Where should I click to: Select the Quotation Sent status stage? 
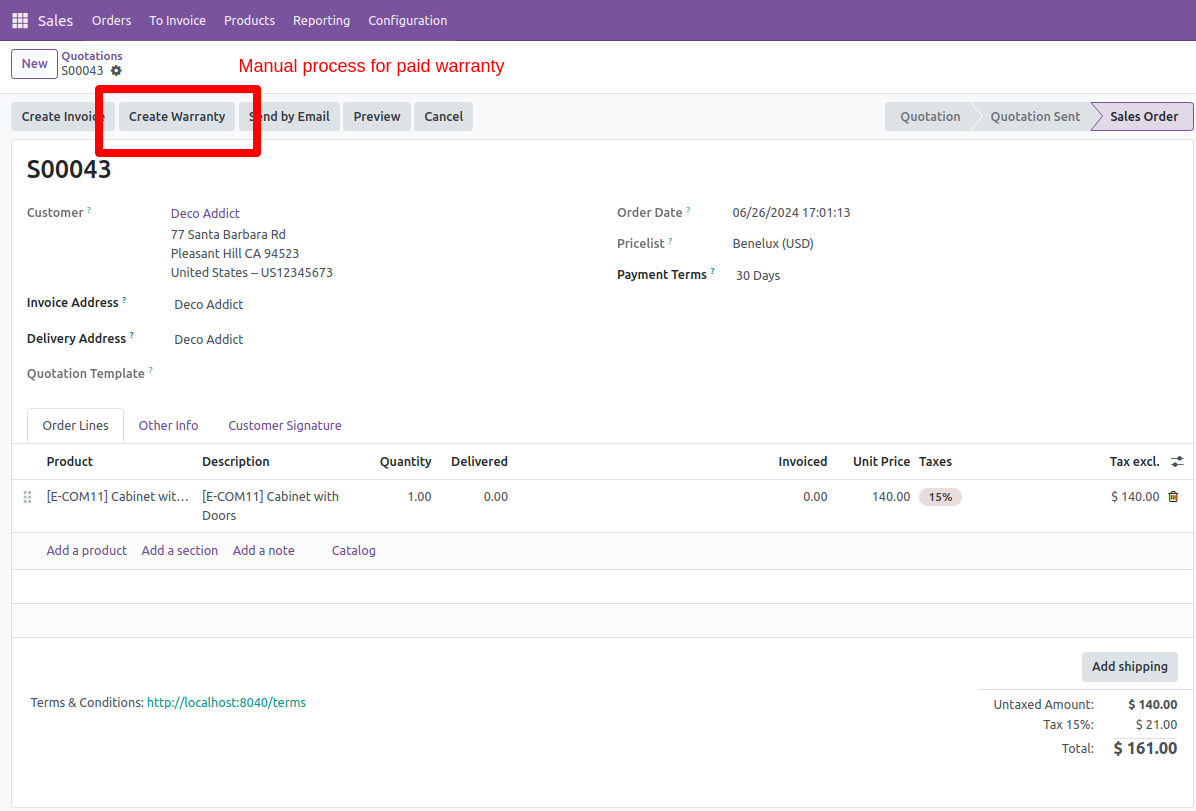[1034, 116]
